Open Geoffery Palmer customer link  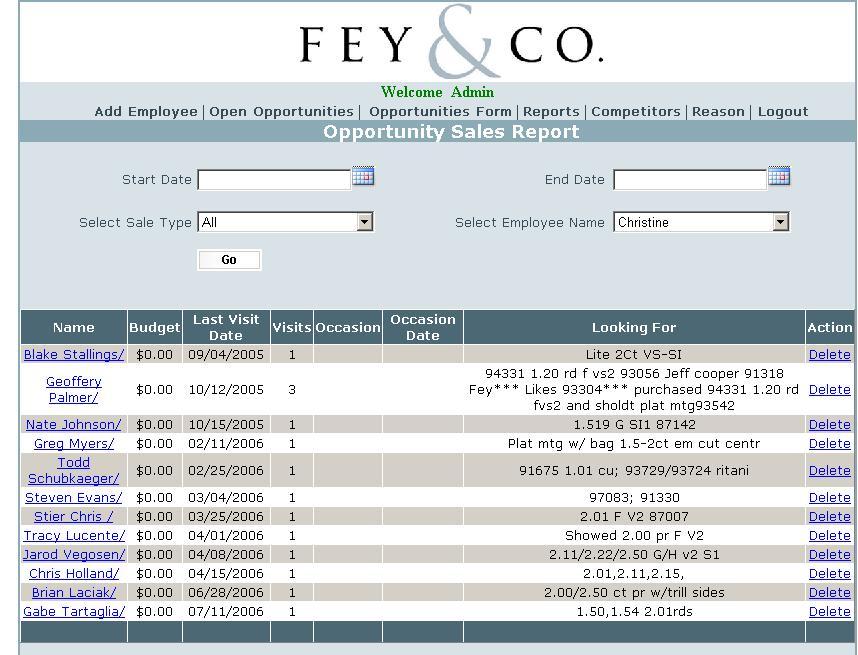pos(73,390)
